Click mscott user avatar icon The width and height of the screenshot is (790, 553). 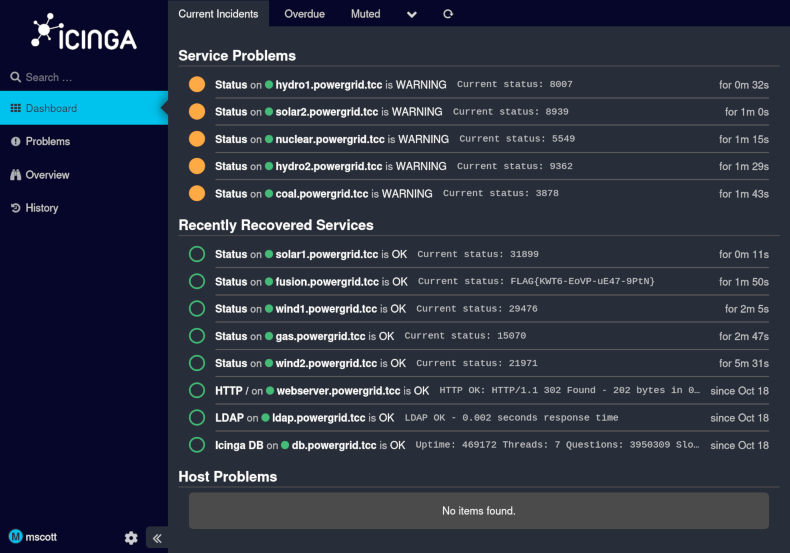point(15,537)
